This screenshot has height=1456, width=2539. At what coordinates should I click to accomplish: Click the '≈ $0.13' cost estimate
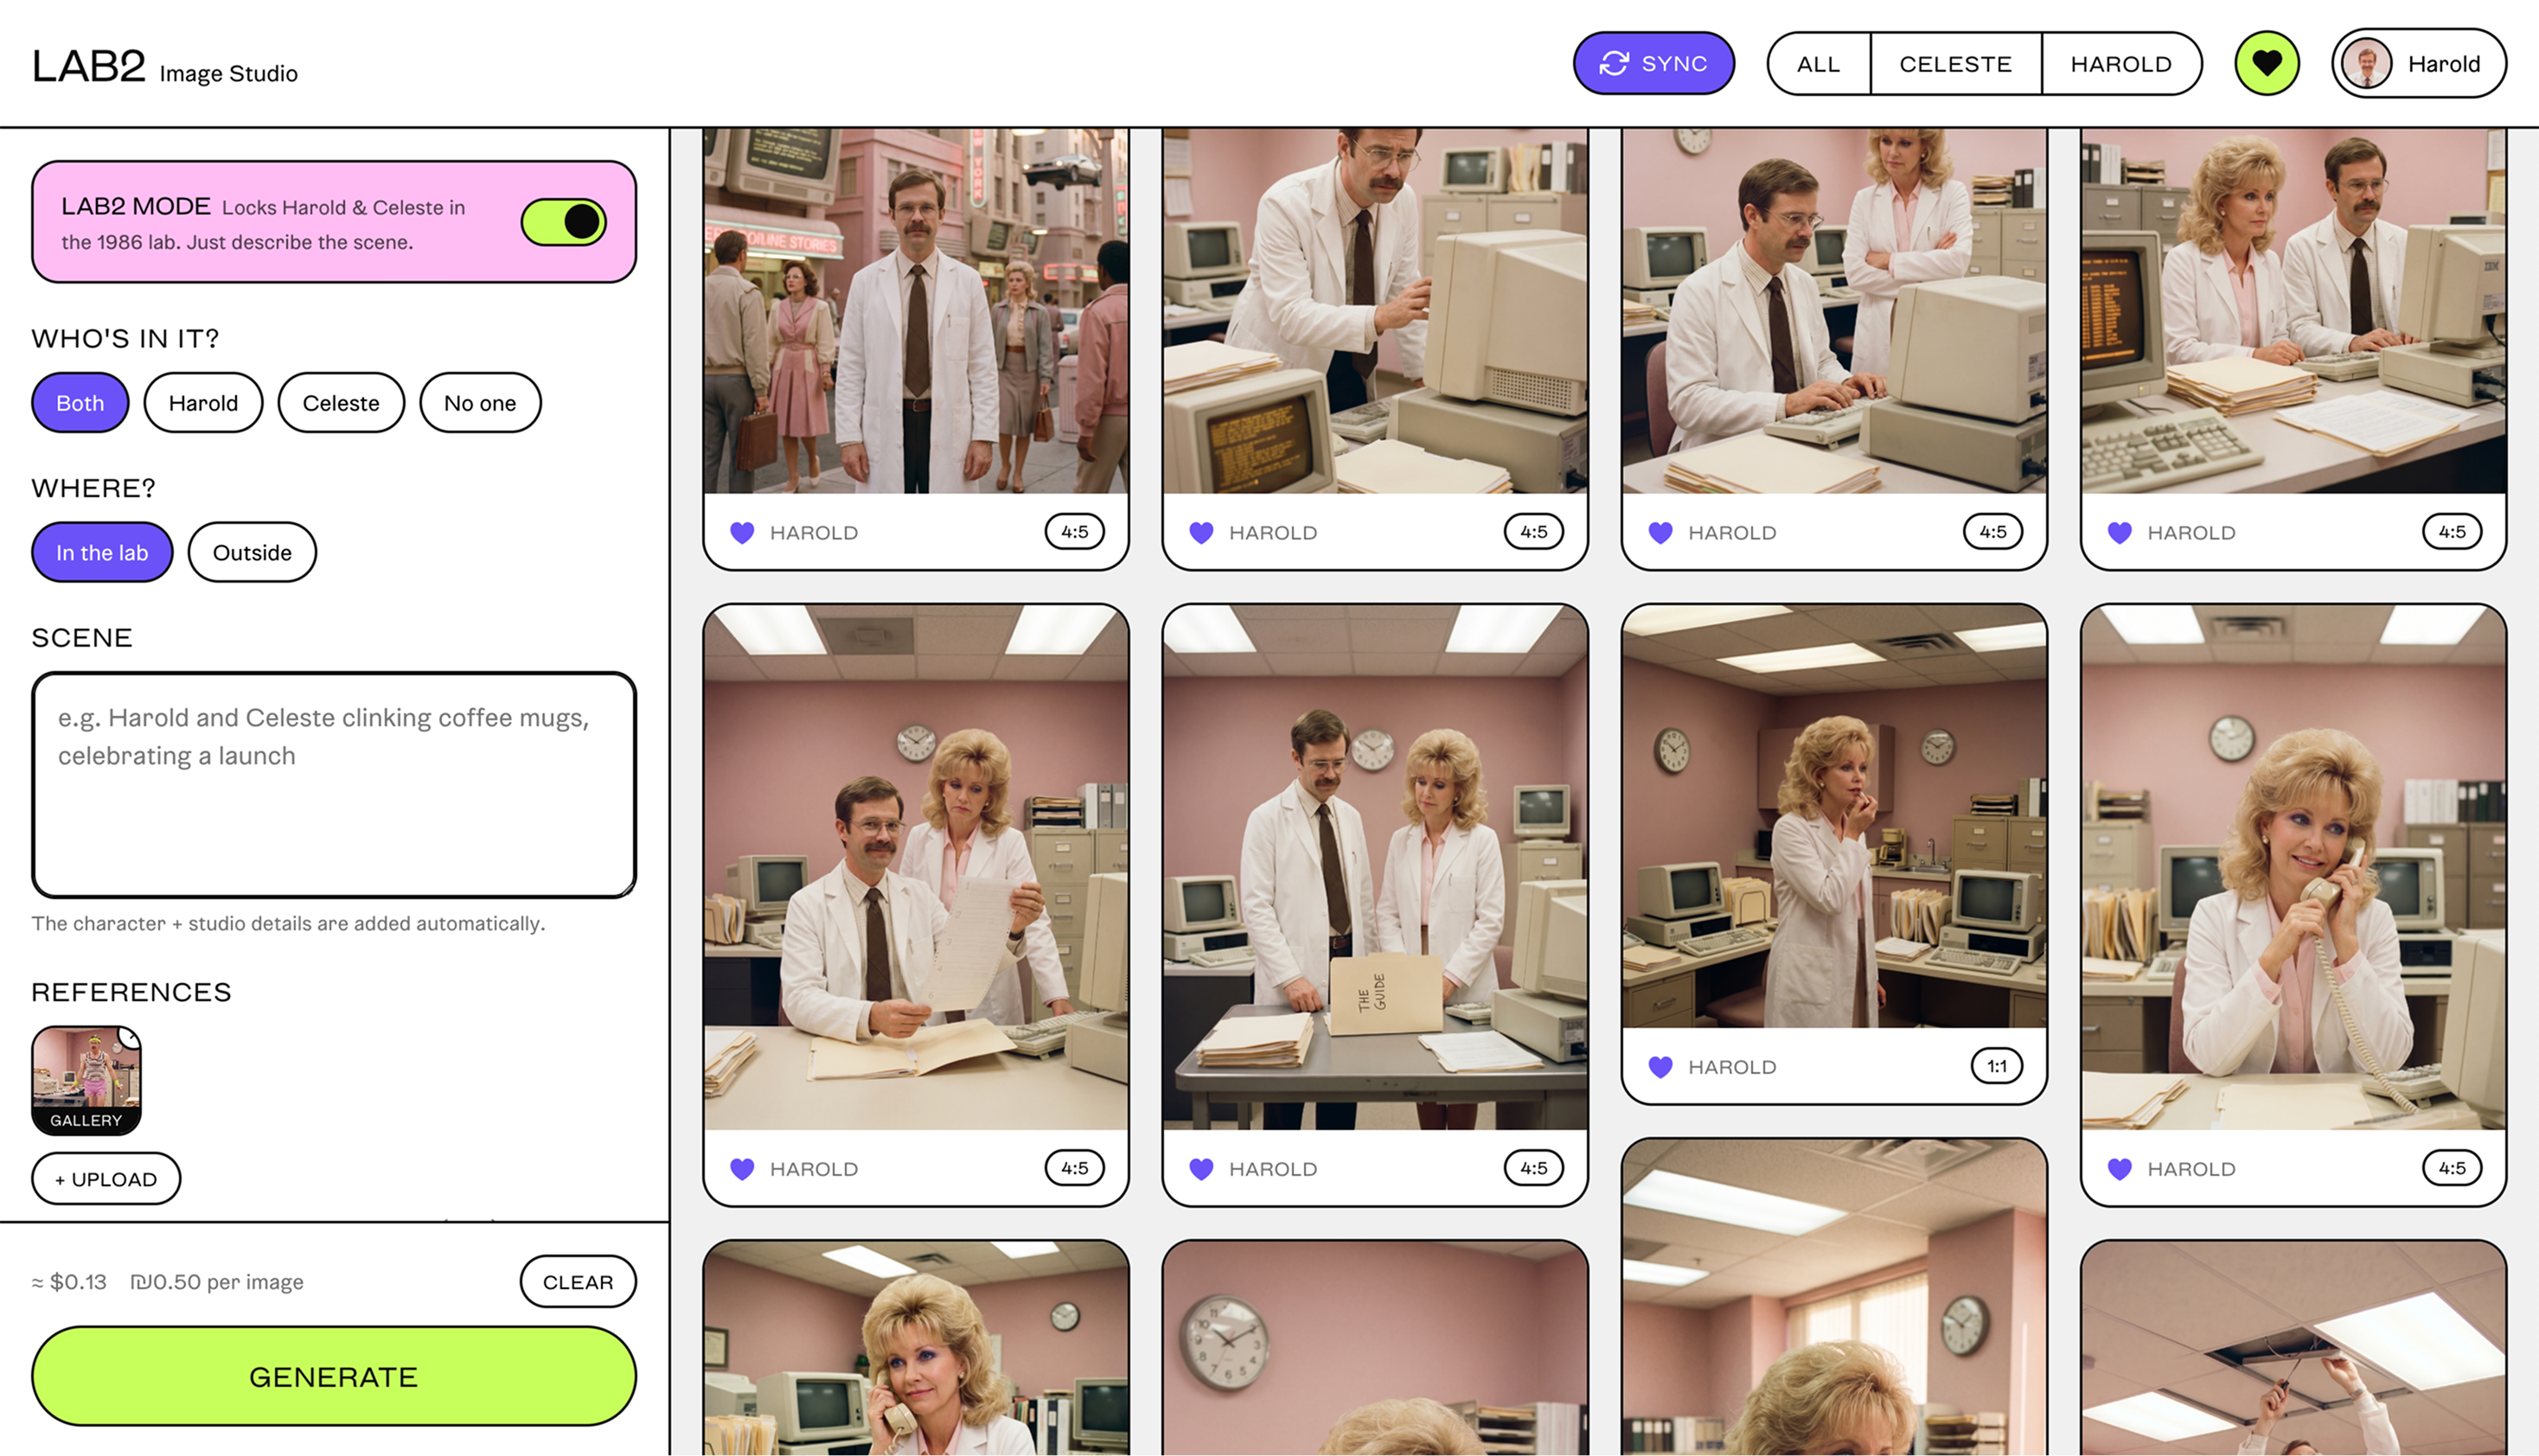click(x=69, y=1282)
